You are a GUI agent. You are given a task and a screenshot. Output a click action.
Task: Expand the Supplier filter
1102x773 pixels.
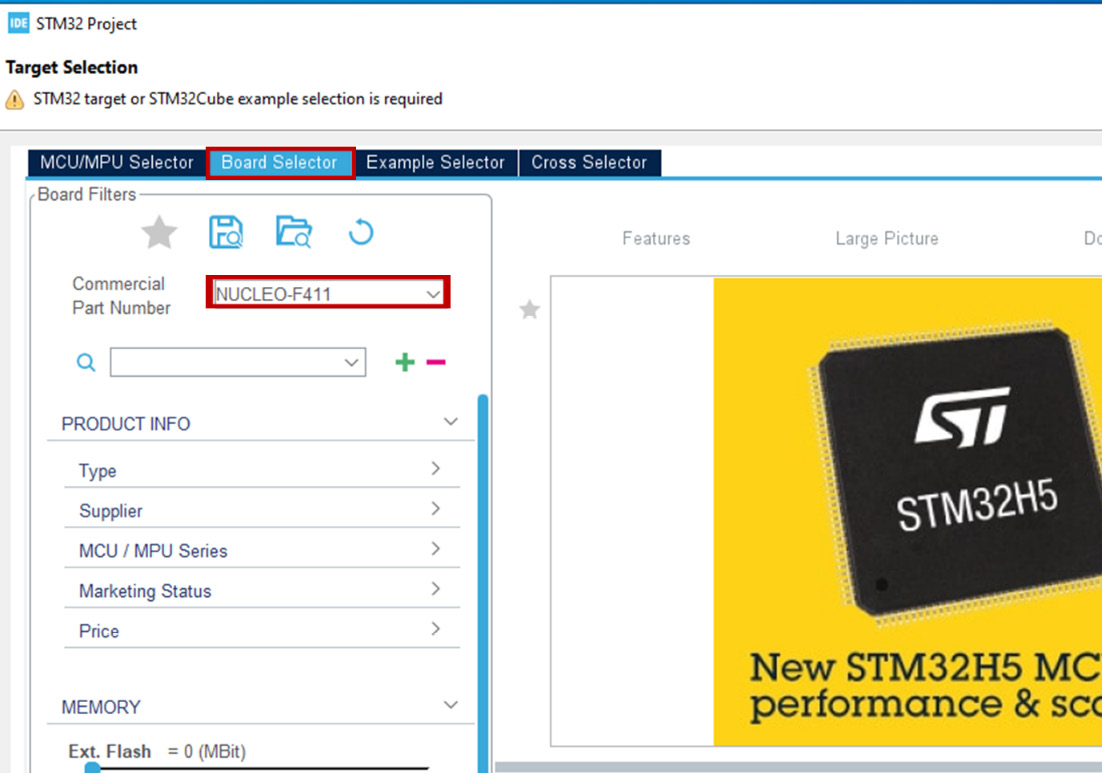436,508
